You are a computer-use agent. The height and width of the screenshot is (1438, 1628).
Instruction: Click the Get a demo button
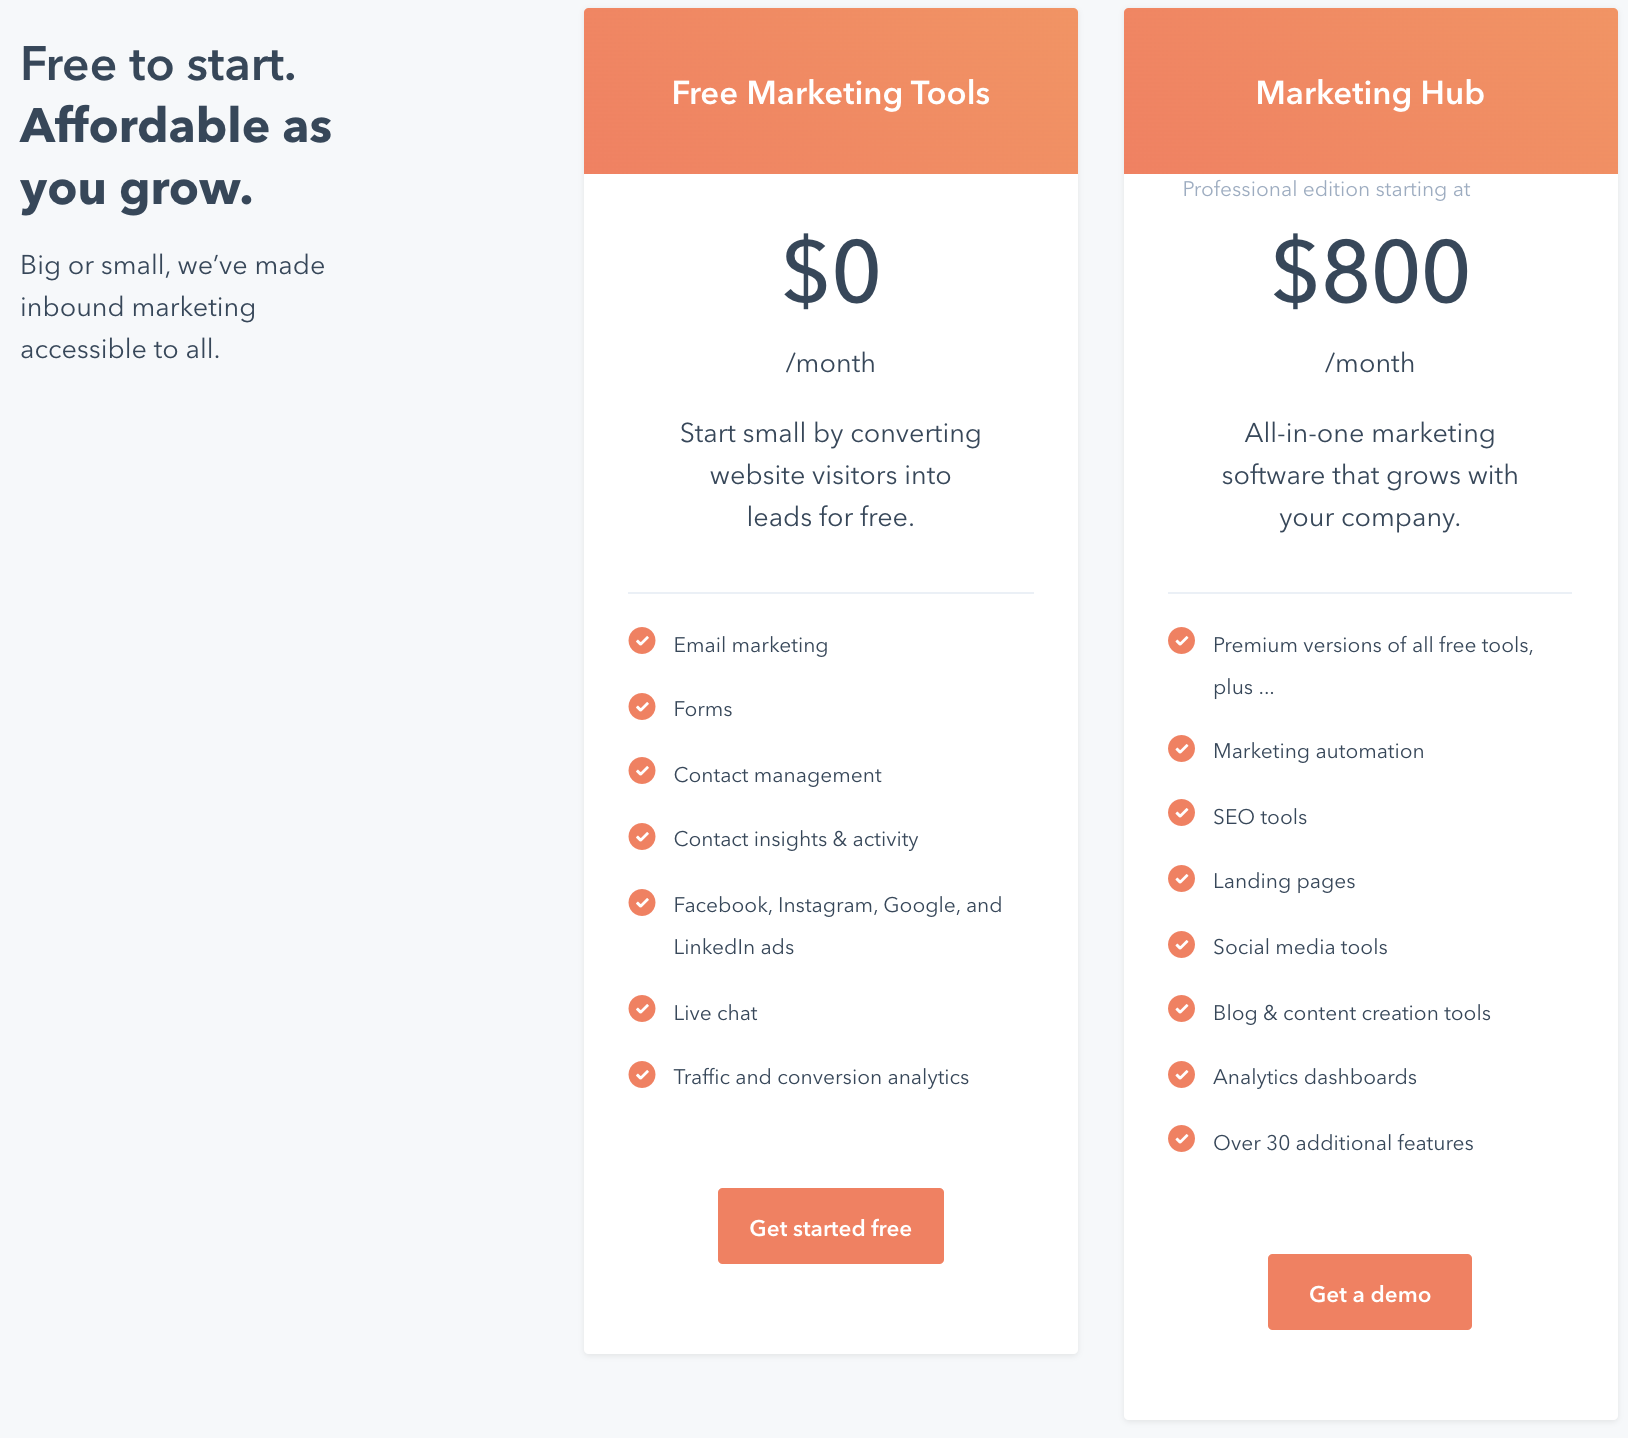(x=1370, y=1292)
